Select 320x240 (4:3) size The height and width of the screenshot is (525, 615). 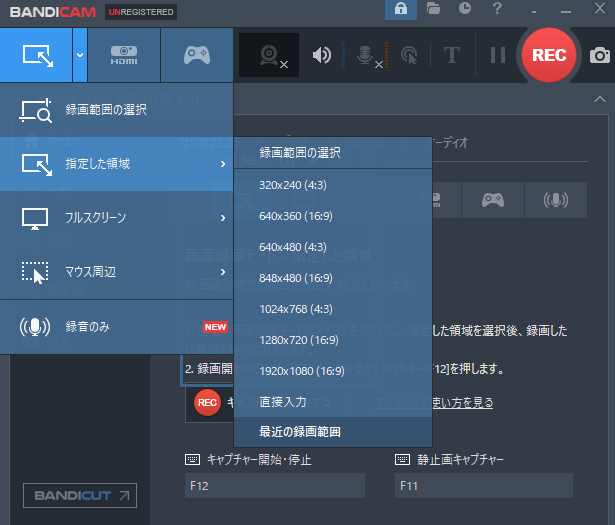333,185
